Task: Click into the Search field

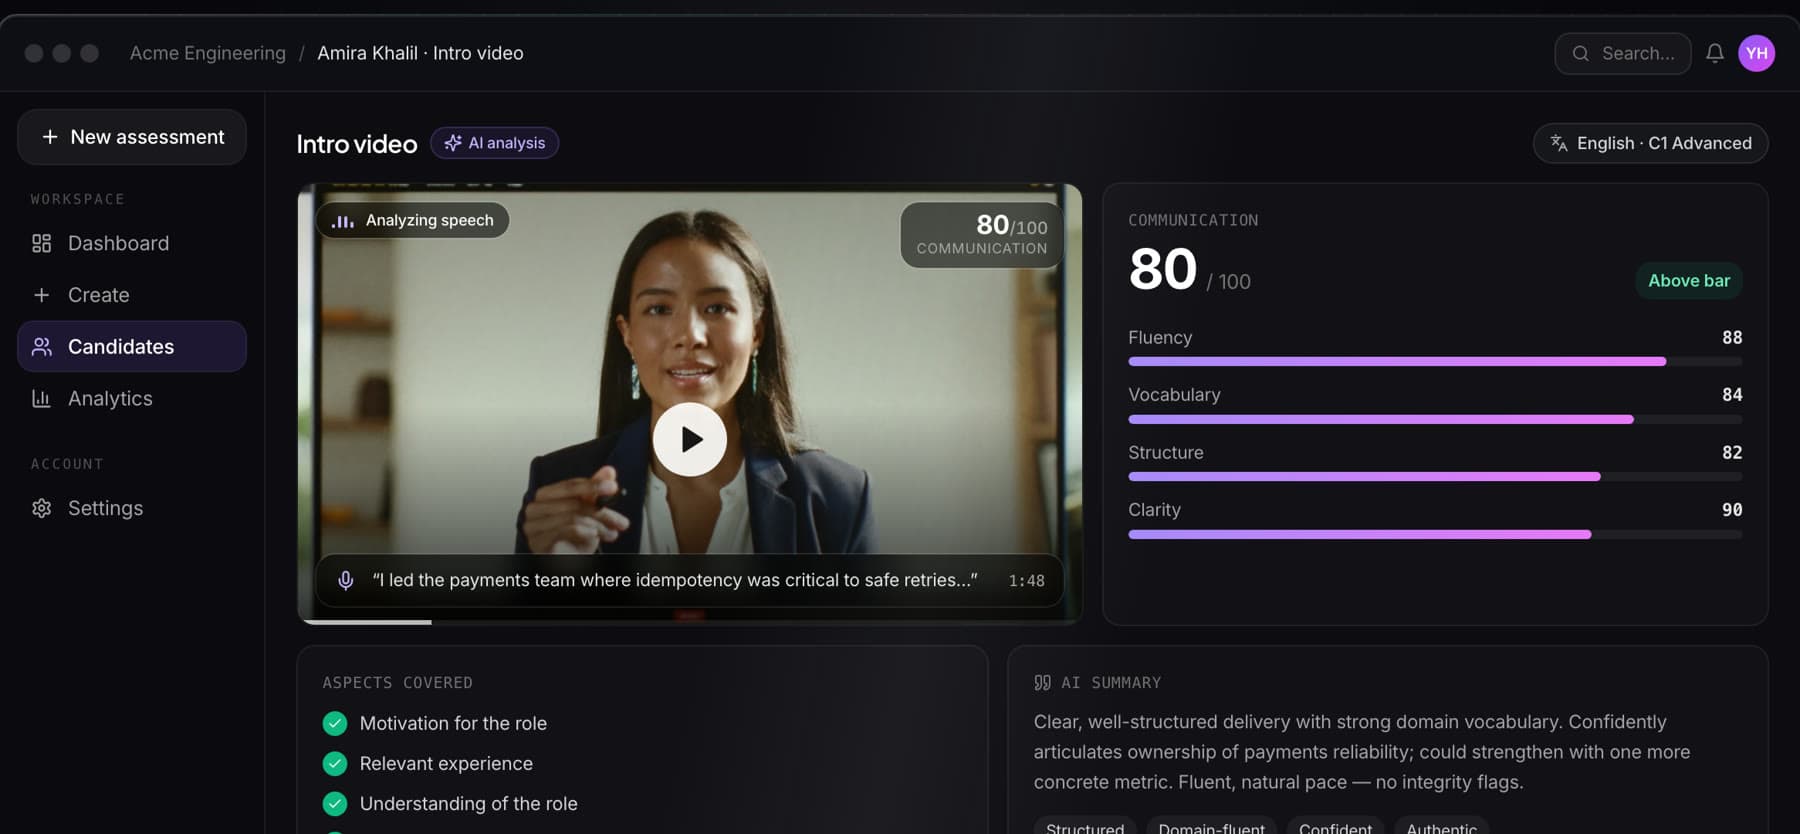Action: pyautogui.click(x=1623, y=53)
